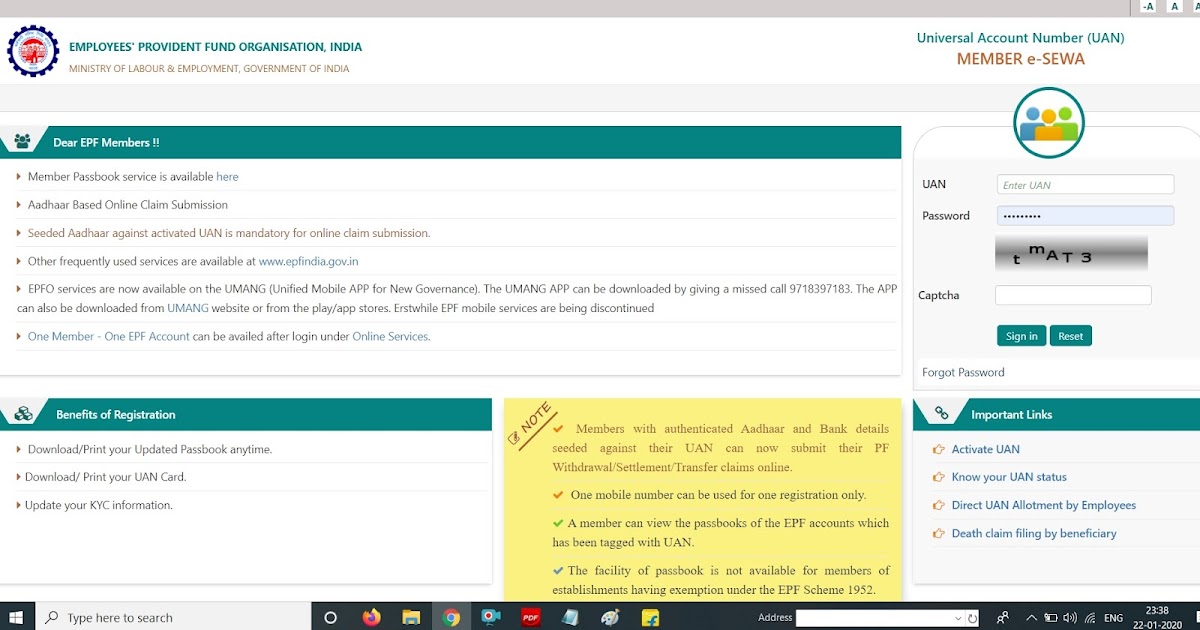Click the Forgot Password link
The width and height of the screenshot is (1200, 630).
pos(963,371)
